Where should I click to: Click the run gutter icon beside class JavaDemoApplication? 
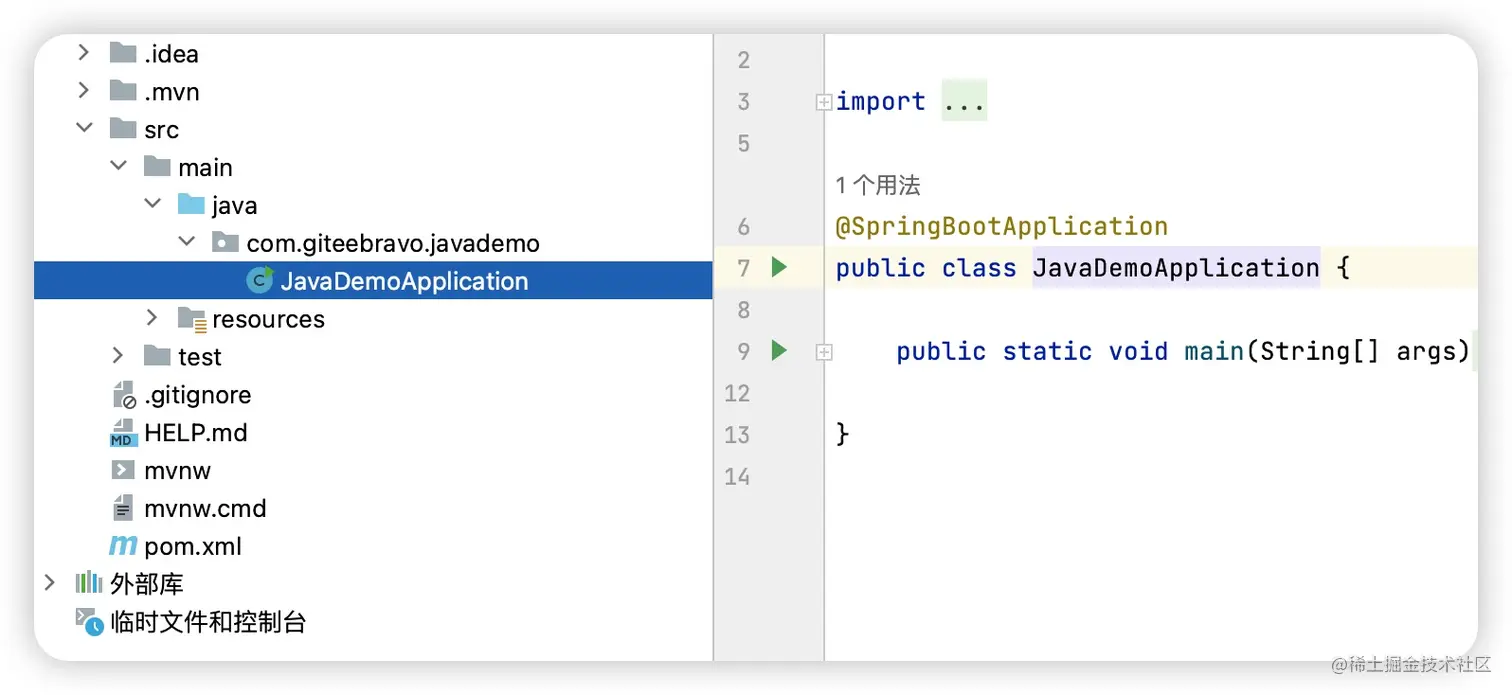(779, 267)
